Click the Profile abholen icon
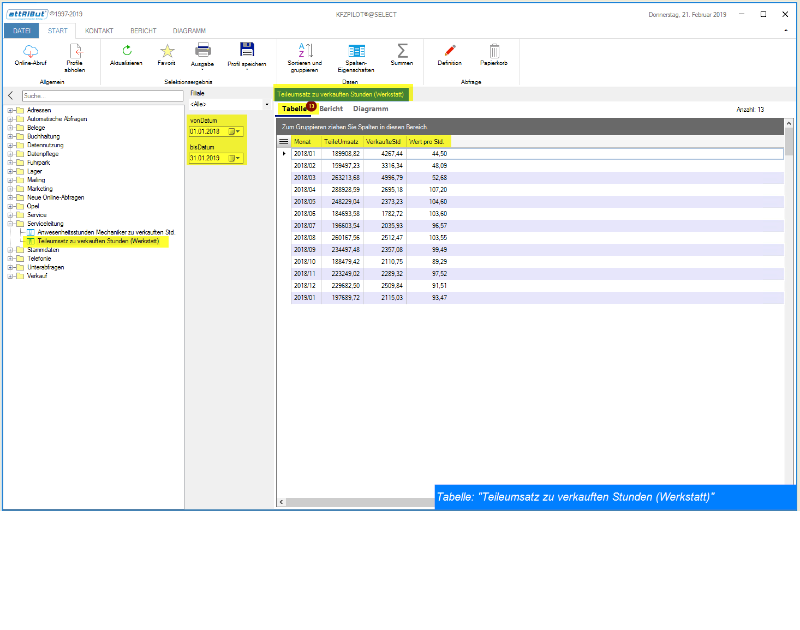This screenshot has width=800, height=630. click(x=75, y=50)
